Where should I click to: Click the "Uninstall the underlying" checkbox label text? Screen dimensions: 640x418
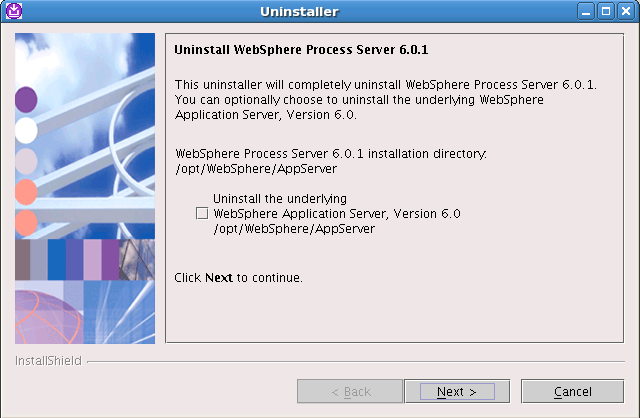coord(280,199)
